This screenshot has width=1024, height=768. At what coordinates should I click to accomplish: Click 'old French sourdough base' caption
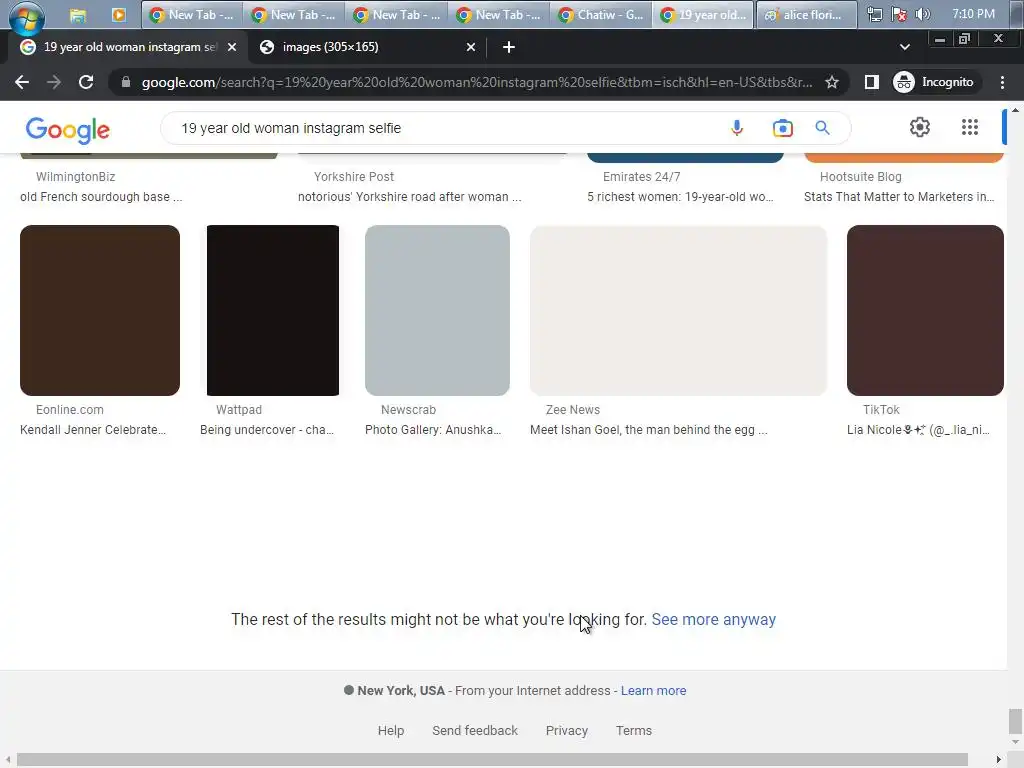pos(101,197)
